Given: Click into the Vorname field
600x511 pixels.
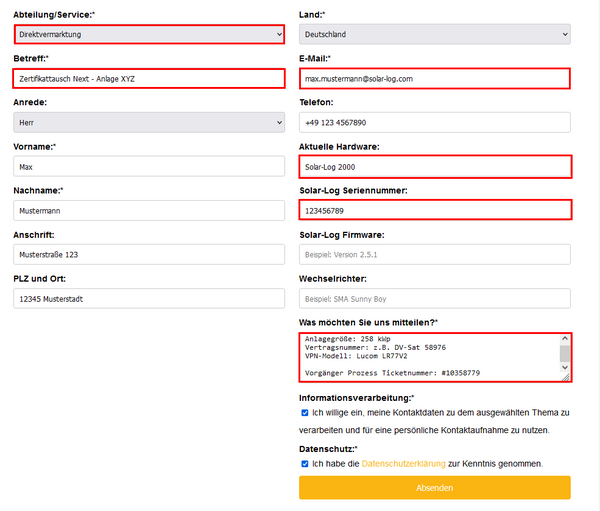Looking at the screenshot, I should (x=149, y=167).
